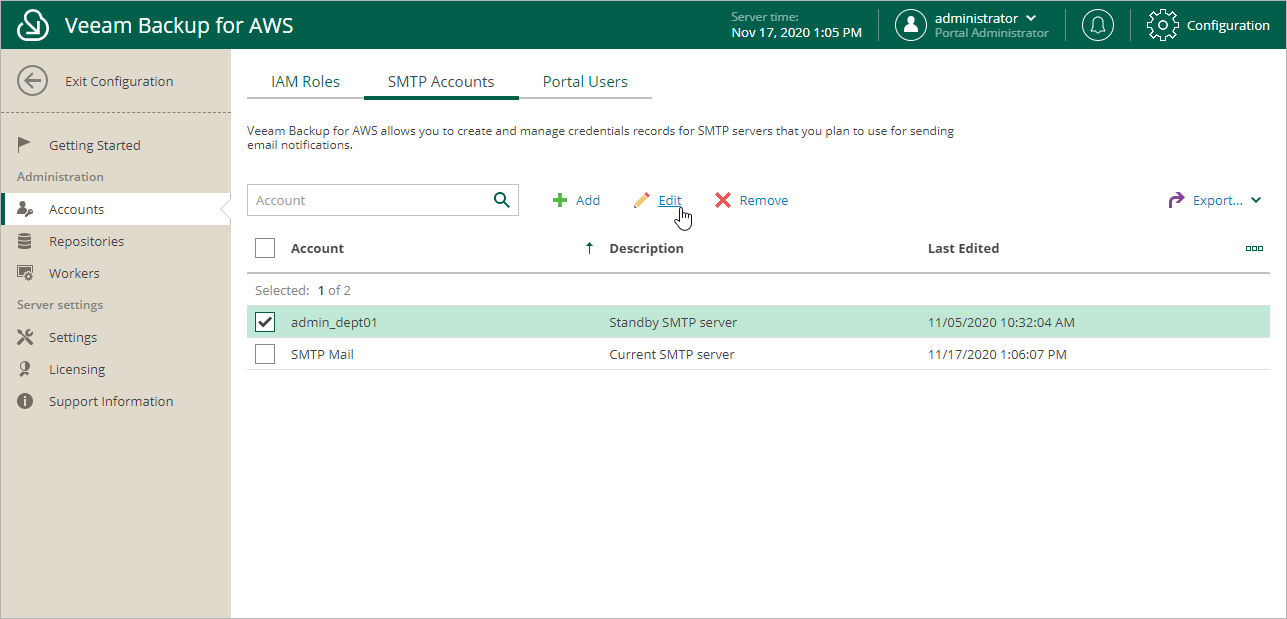Open the column settings selector
The height and width of the screenshot is (619, 1287).
click(1254, 247)
